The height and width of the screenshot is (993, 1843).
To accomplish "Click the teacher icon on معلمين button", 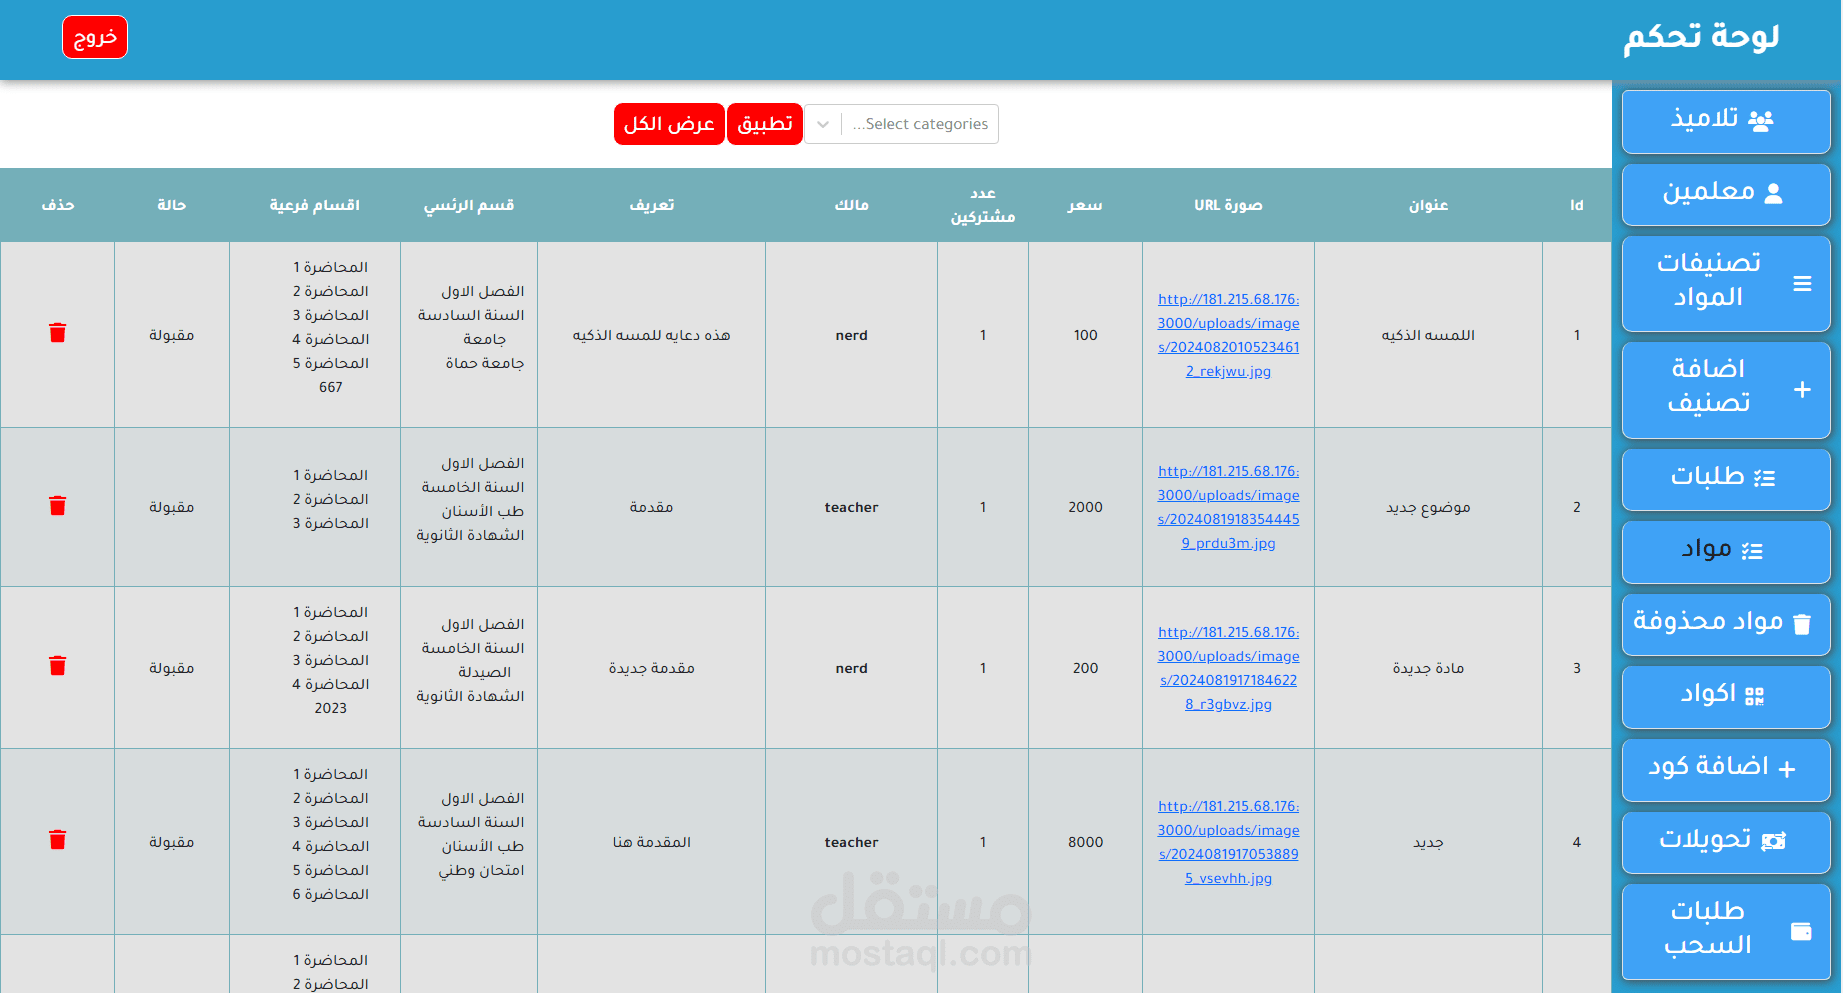I will [1776, 193].
